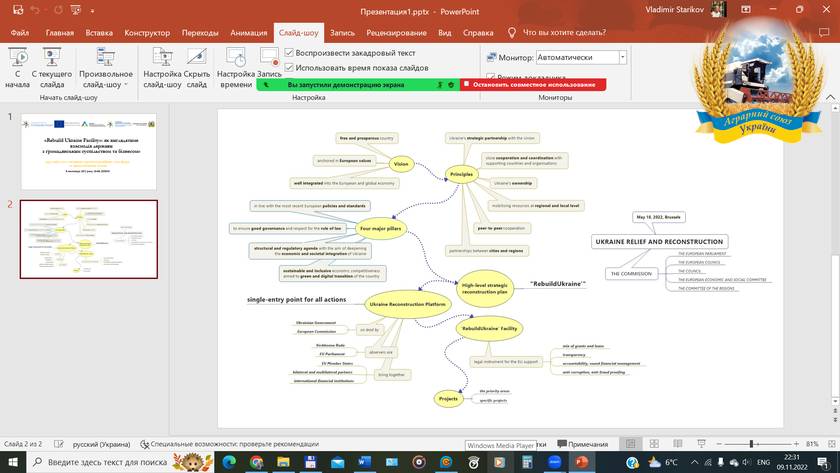Collapse the ribbon with the chevron
840x473 pixels.
pyautogui.click(x=830, y=97)
